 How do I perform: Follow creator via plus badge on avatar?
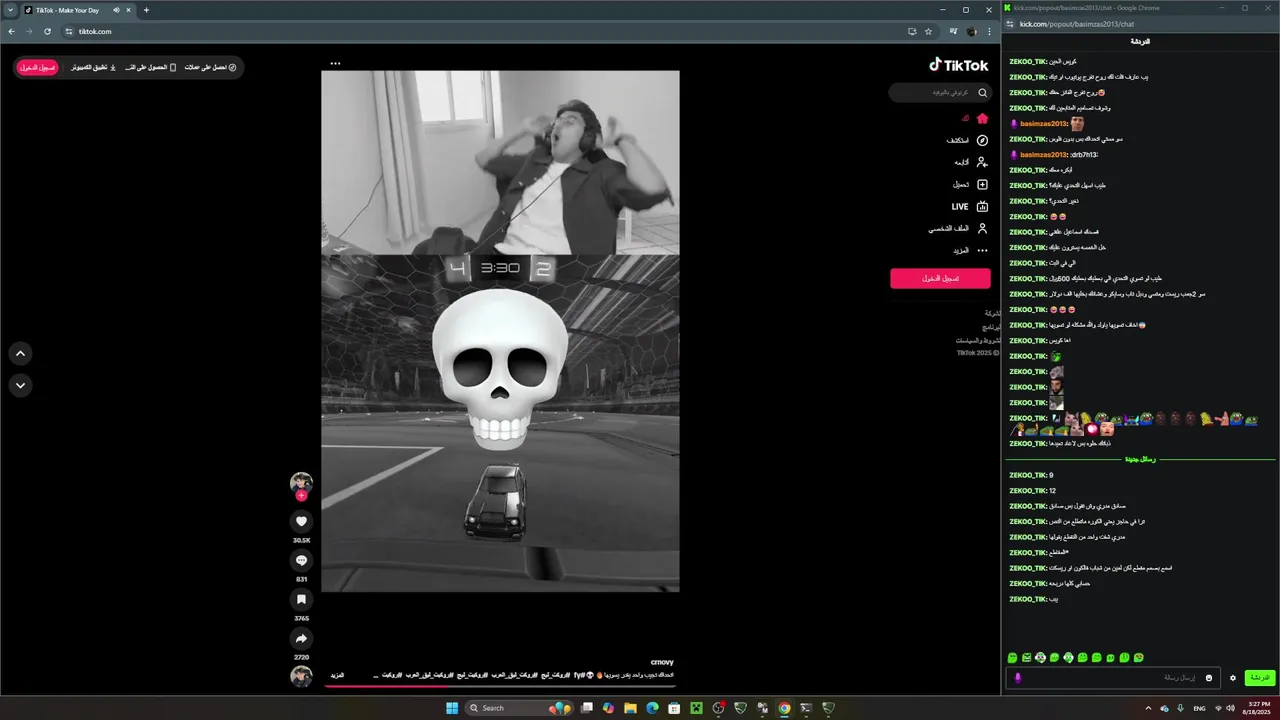click(x=301, y=495)
